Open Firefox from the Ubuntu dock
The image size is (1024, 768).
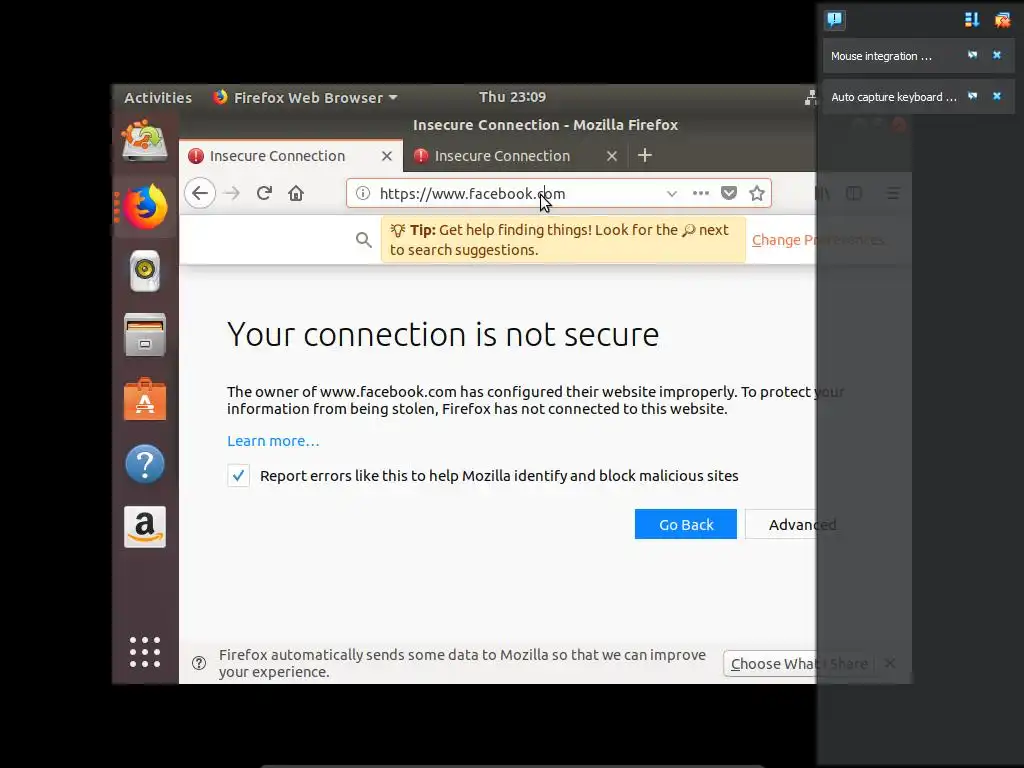pos(145,206)
